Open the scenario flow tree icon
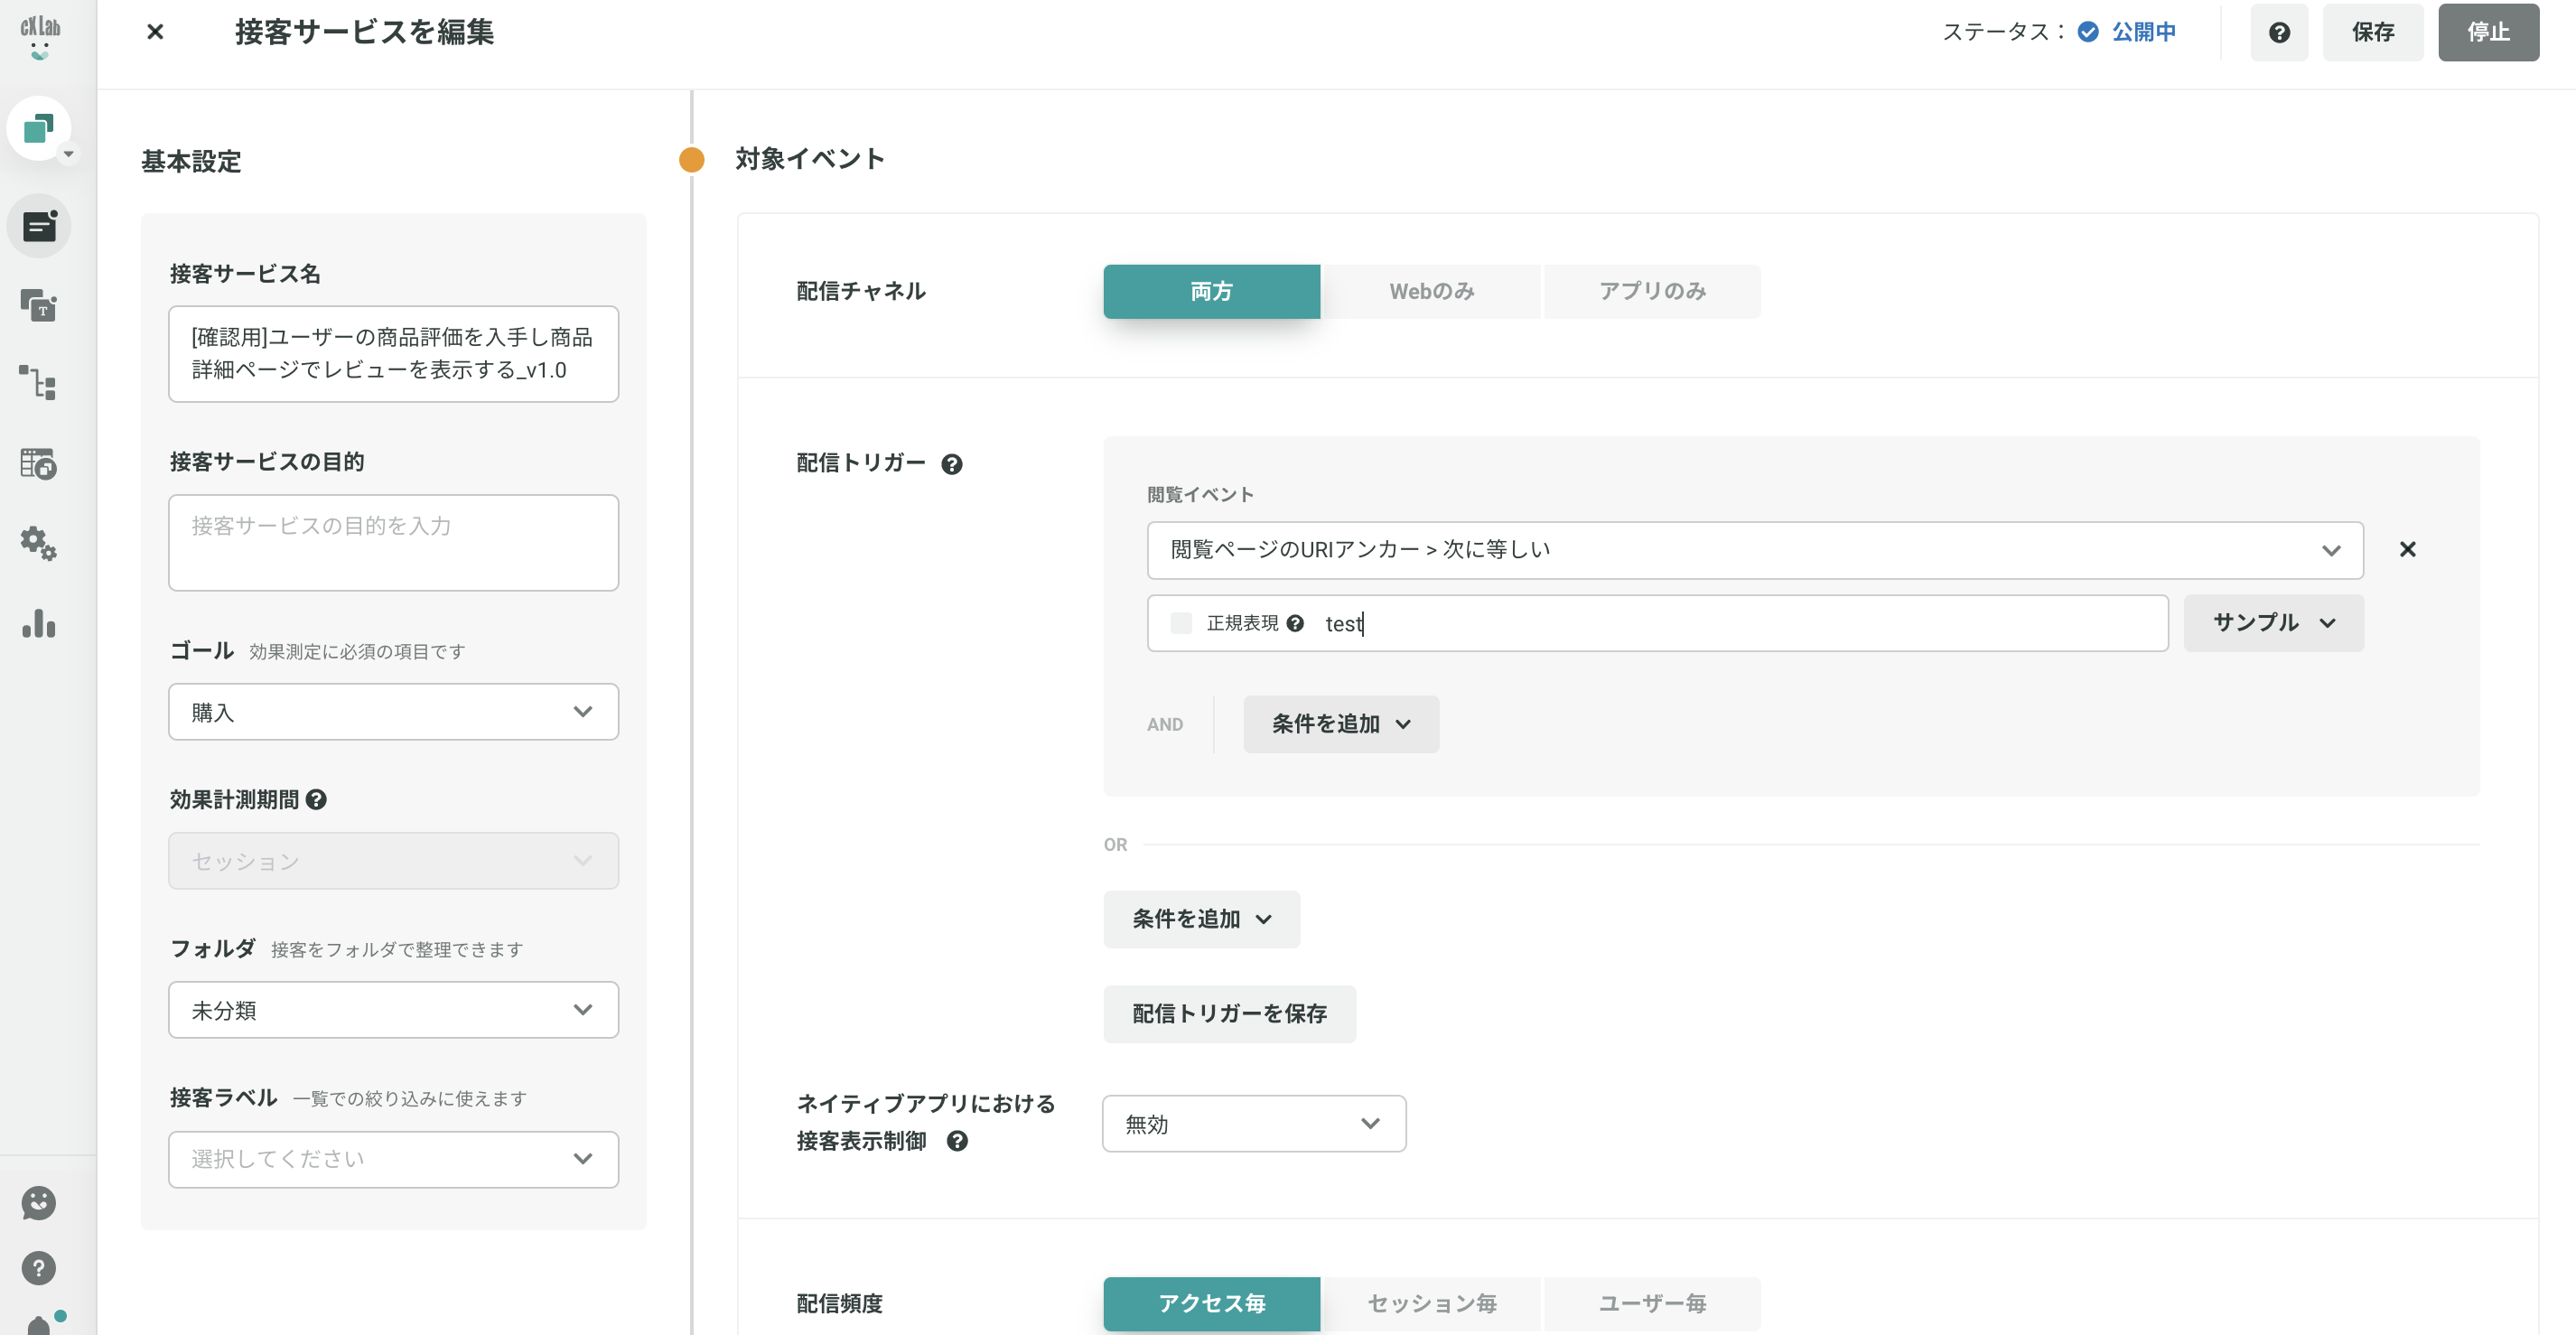This screenshot has width=2576, height=1335. pyautogui.click(x=39, y=383)
